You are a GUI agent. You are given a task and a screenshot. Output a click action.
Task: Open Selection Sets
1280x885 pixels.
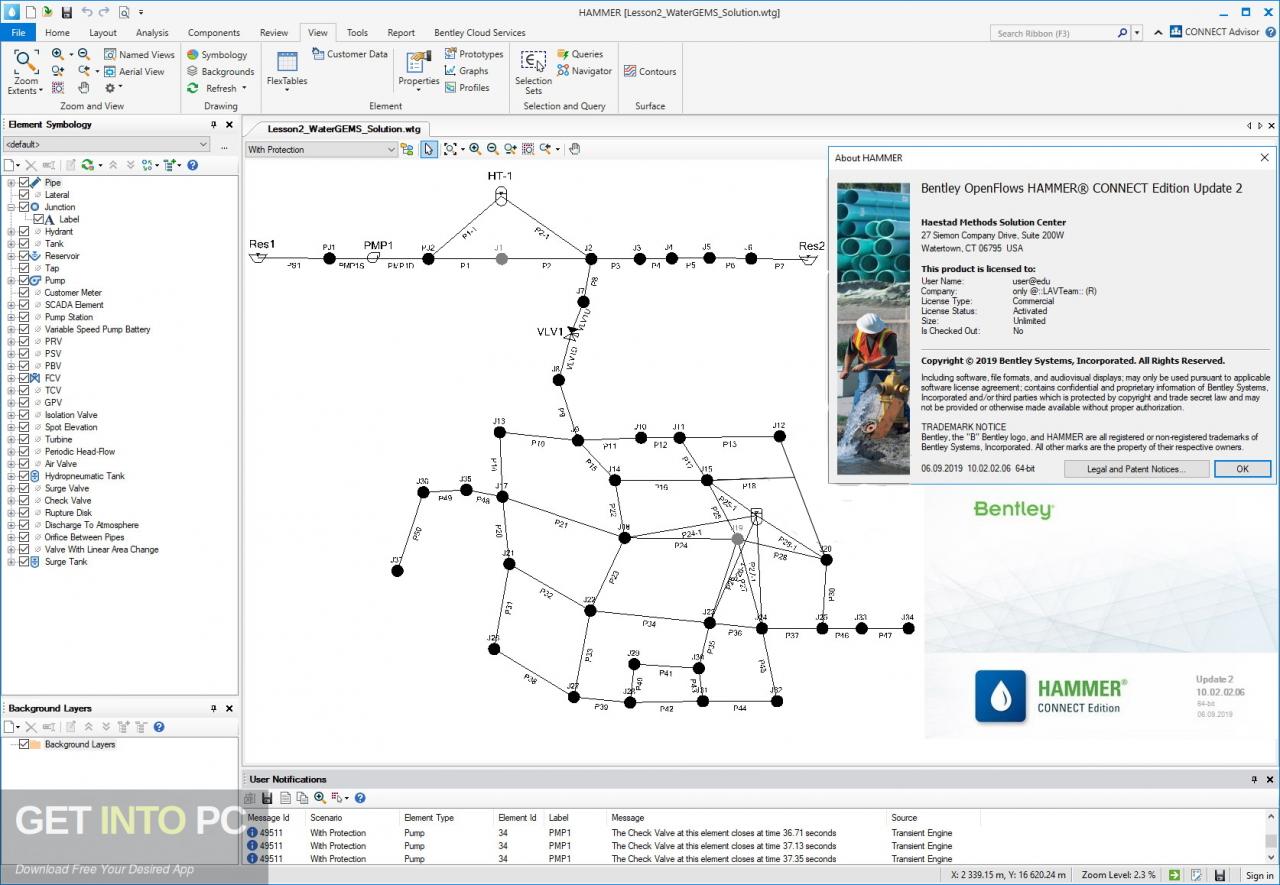[533, 72]
